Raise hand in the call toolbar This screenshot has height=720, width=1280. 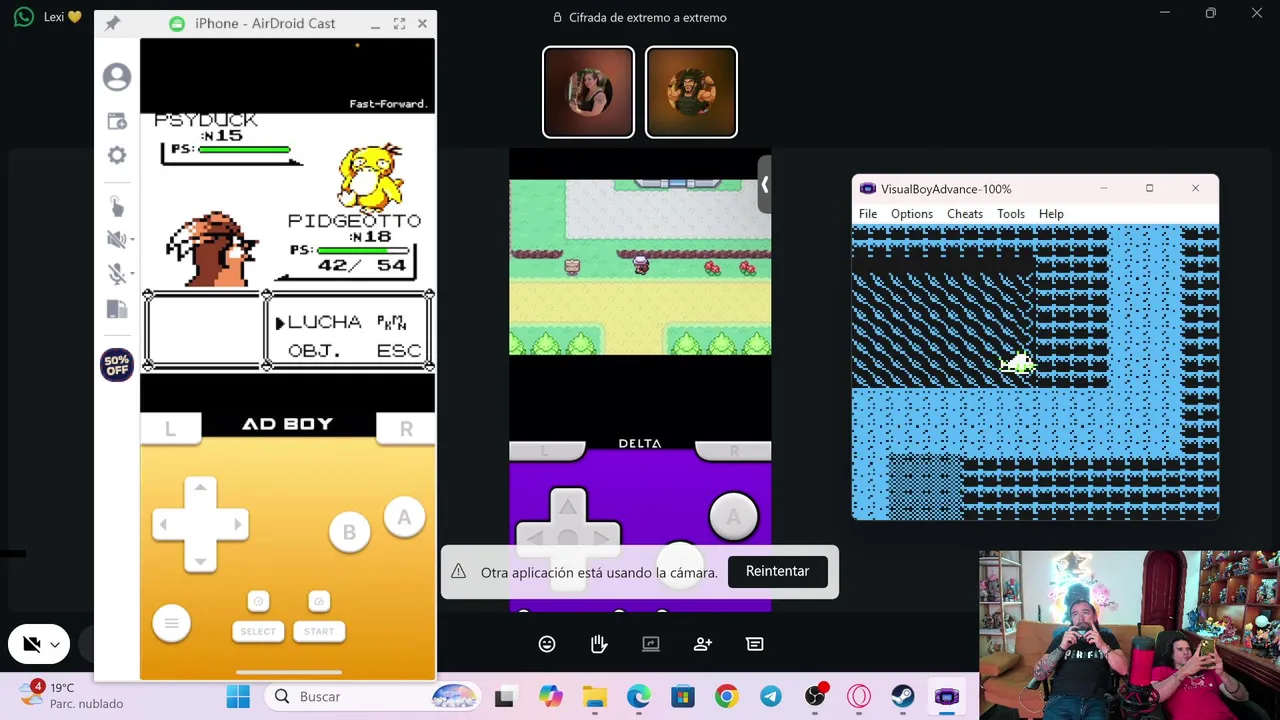pyautogui.click(x=599, y=644)
